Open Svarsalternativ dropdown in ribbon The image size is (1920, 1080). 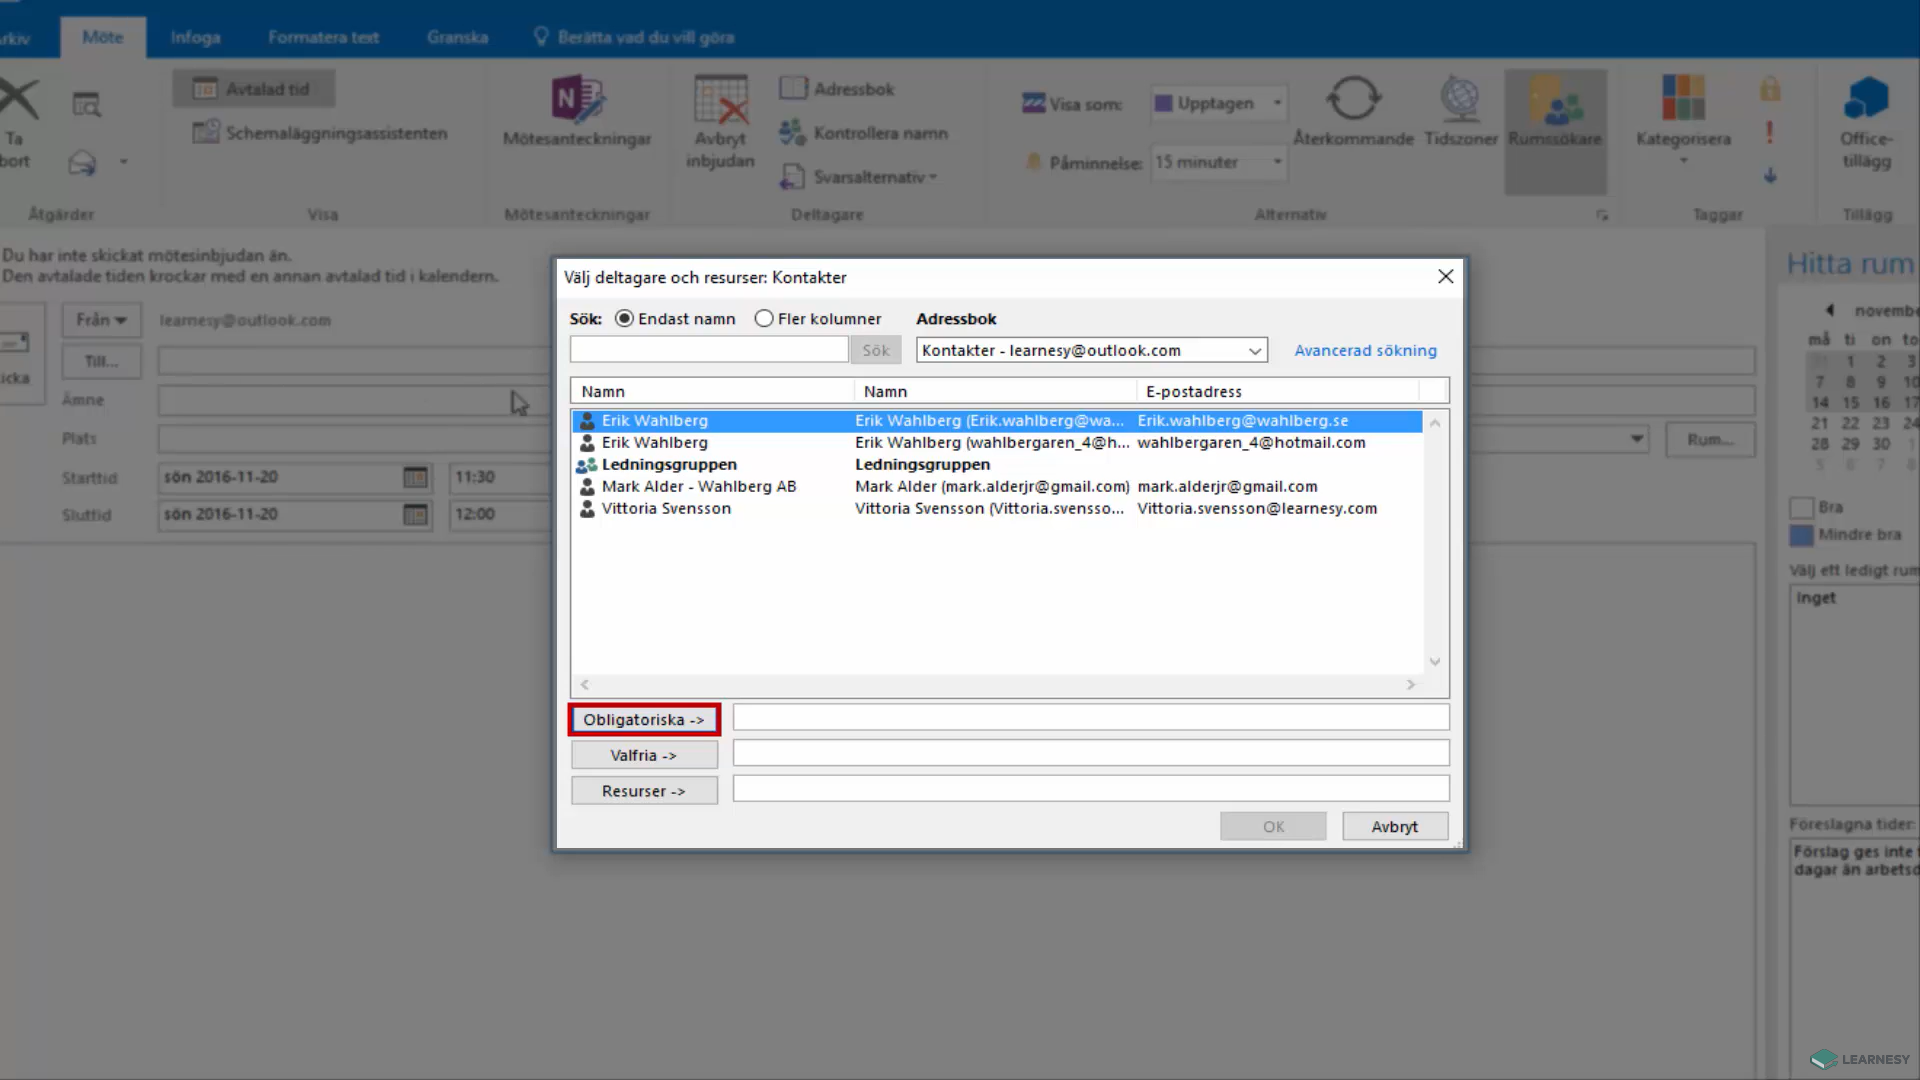(x=859, y=177)
